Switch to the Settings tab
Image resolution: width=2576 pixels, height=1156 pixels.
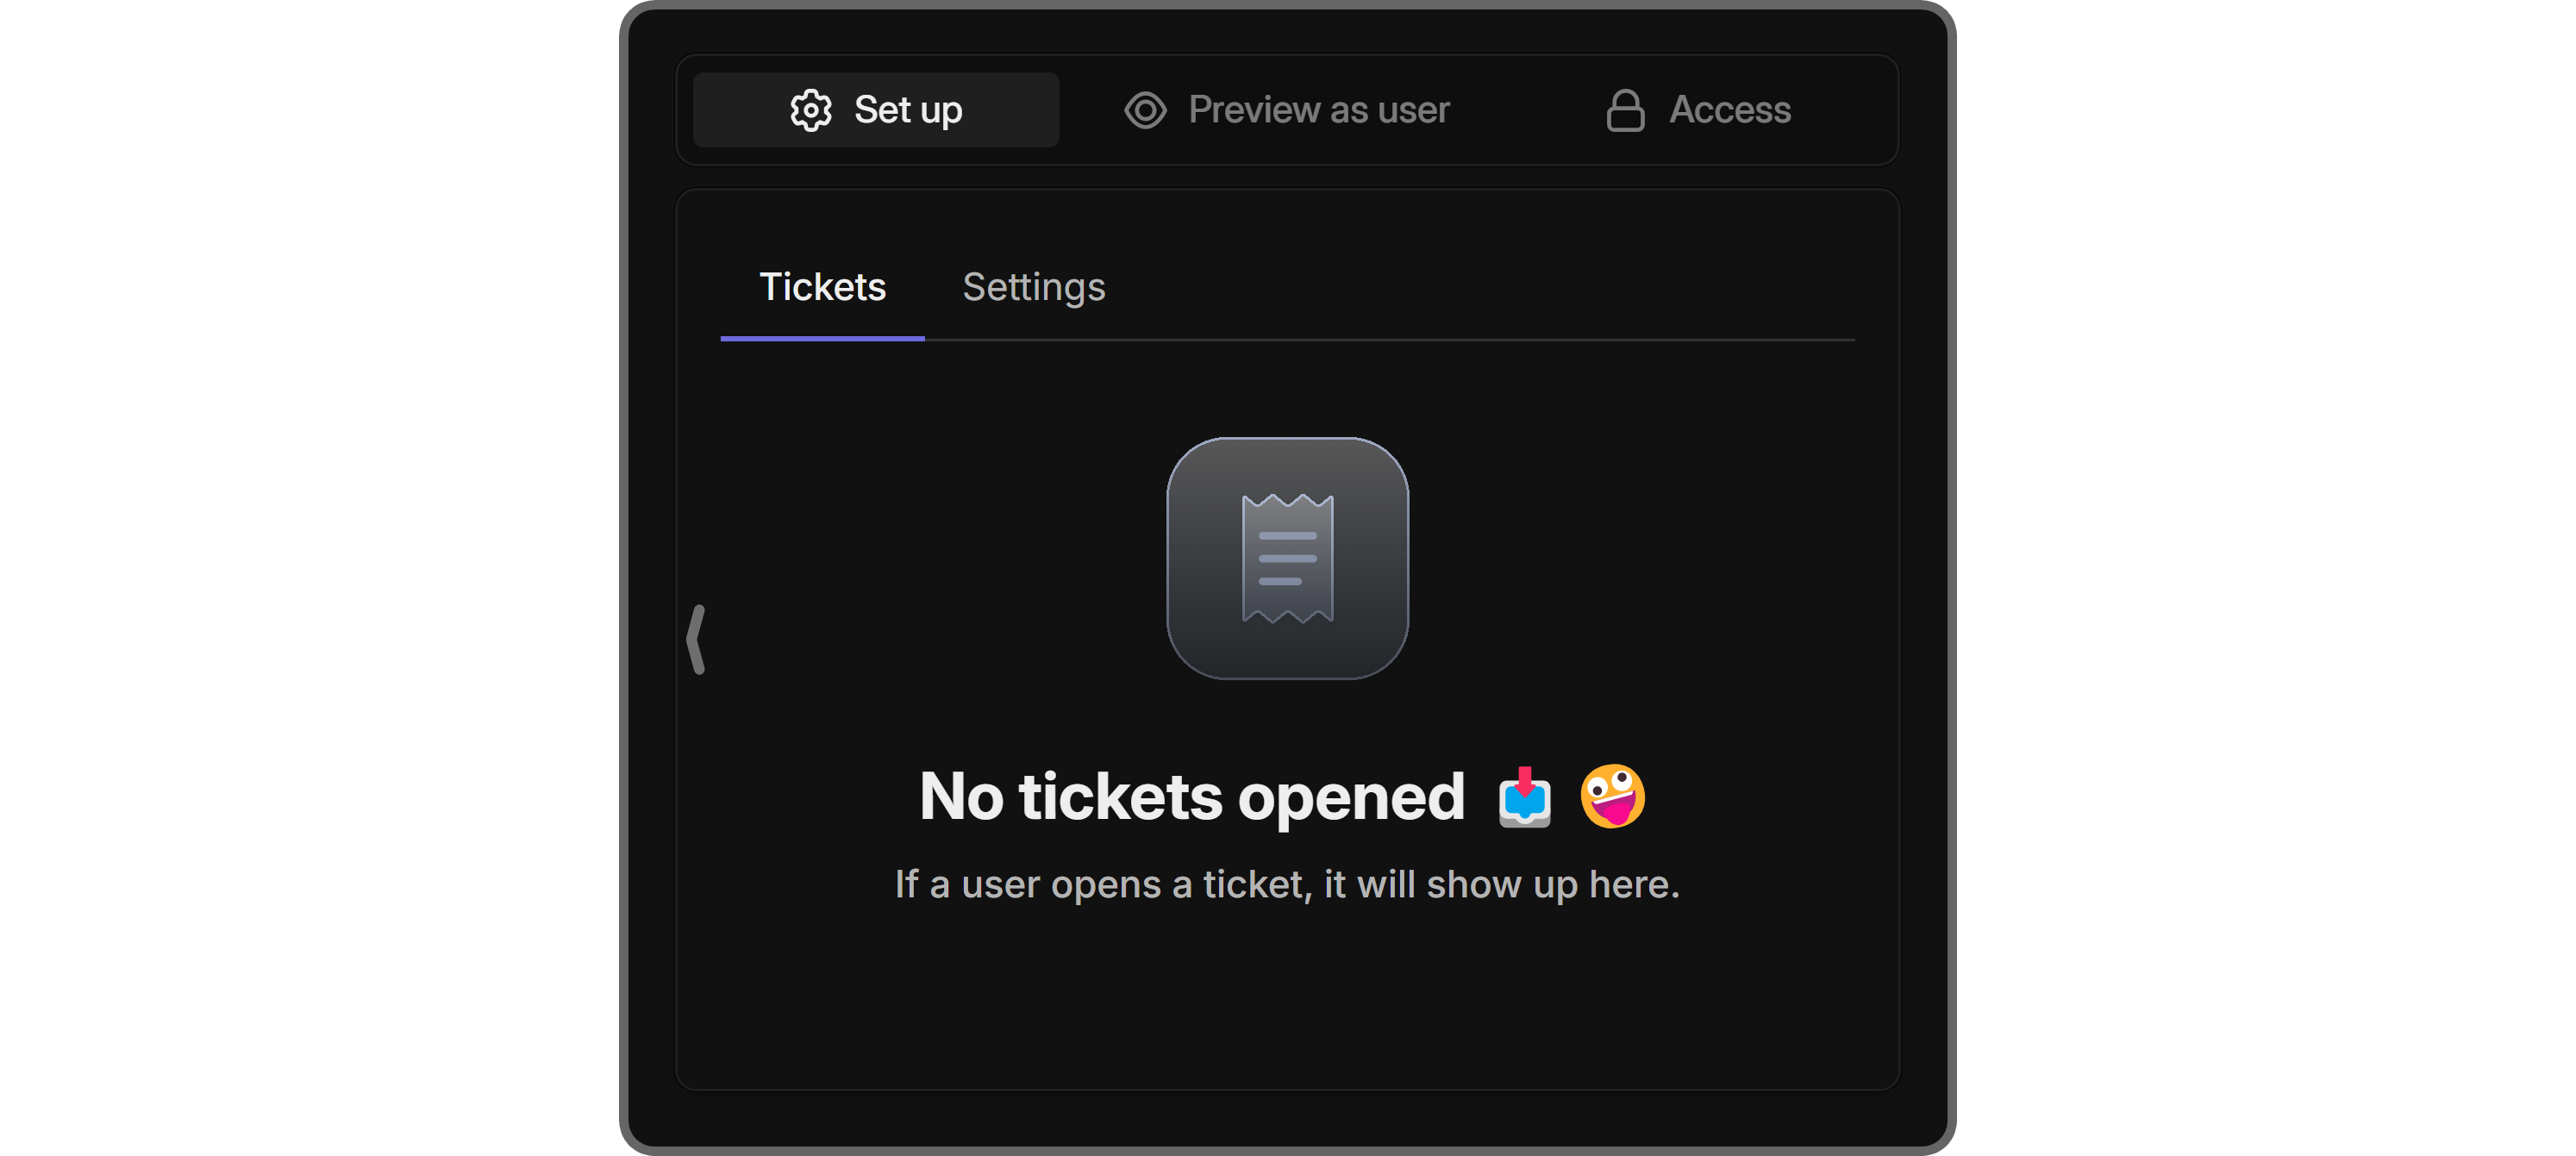[x=1034, y=287]
